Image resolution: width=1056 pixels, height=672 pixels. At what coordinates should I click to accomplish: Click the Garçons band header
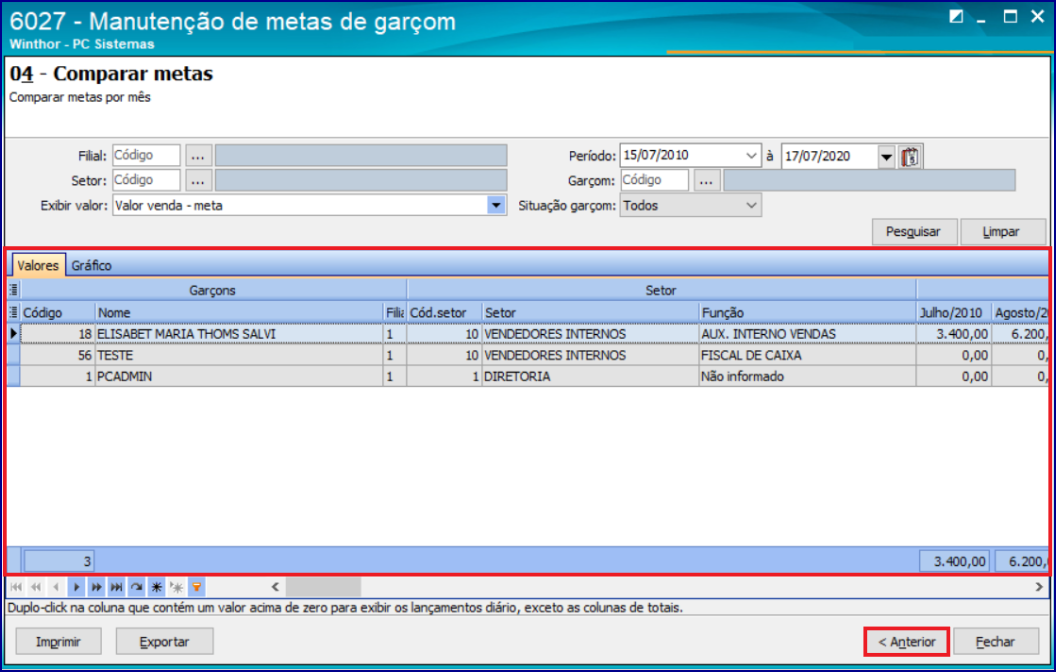pos(213,290)
